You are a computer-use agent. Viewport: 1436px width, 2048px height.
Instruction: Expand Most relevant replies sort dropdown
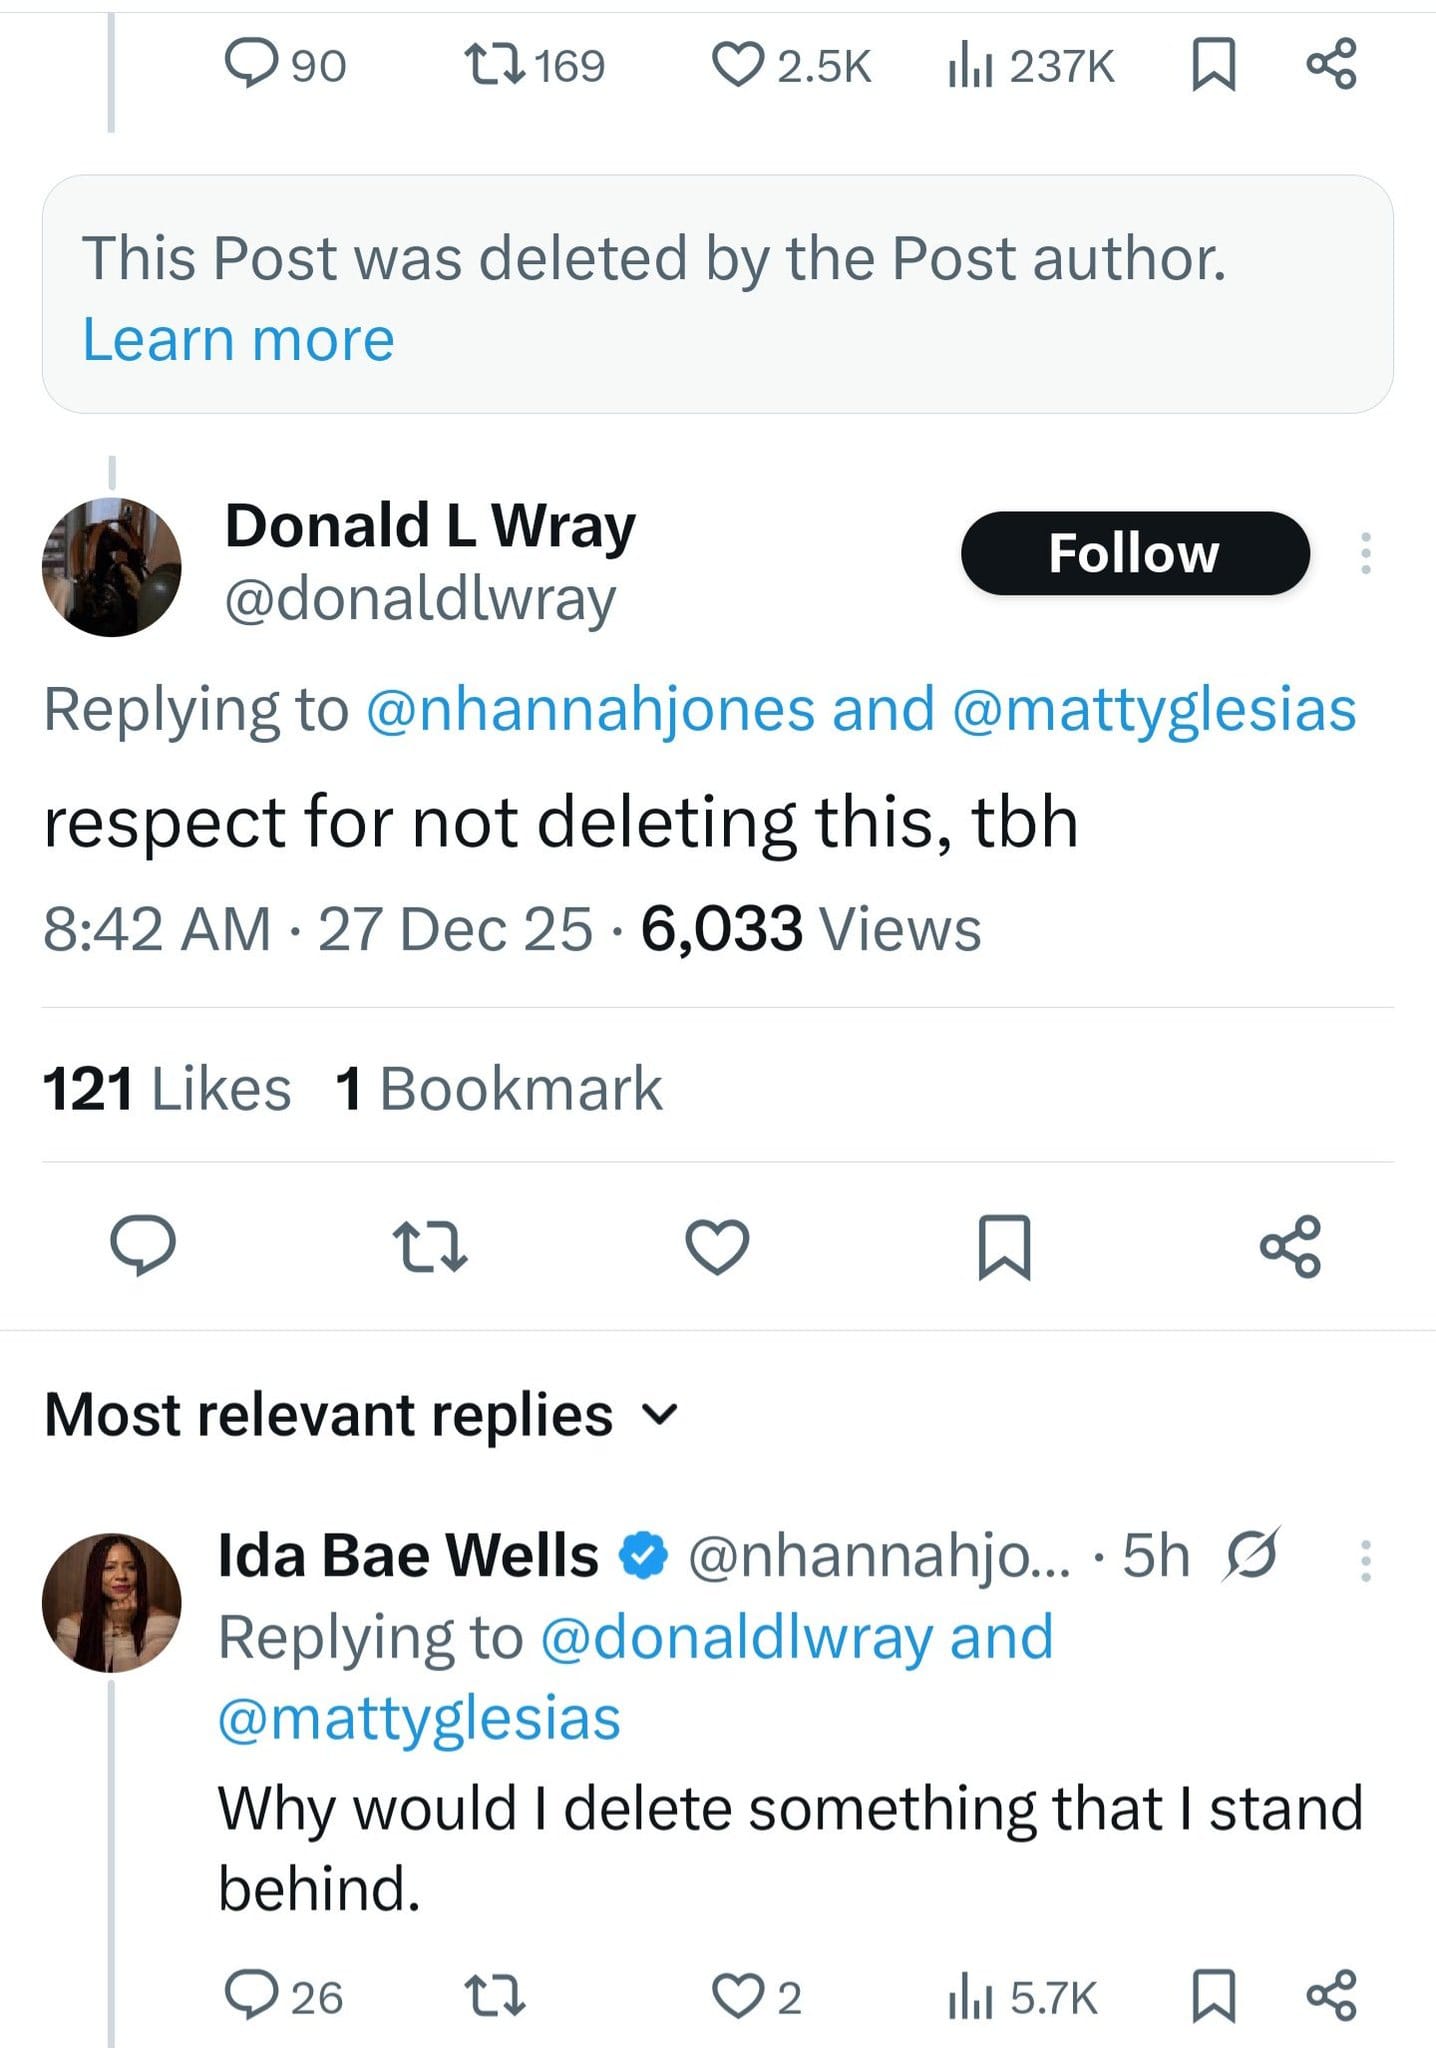coord(362,1415)
